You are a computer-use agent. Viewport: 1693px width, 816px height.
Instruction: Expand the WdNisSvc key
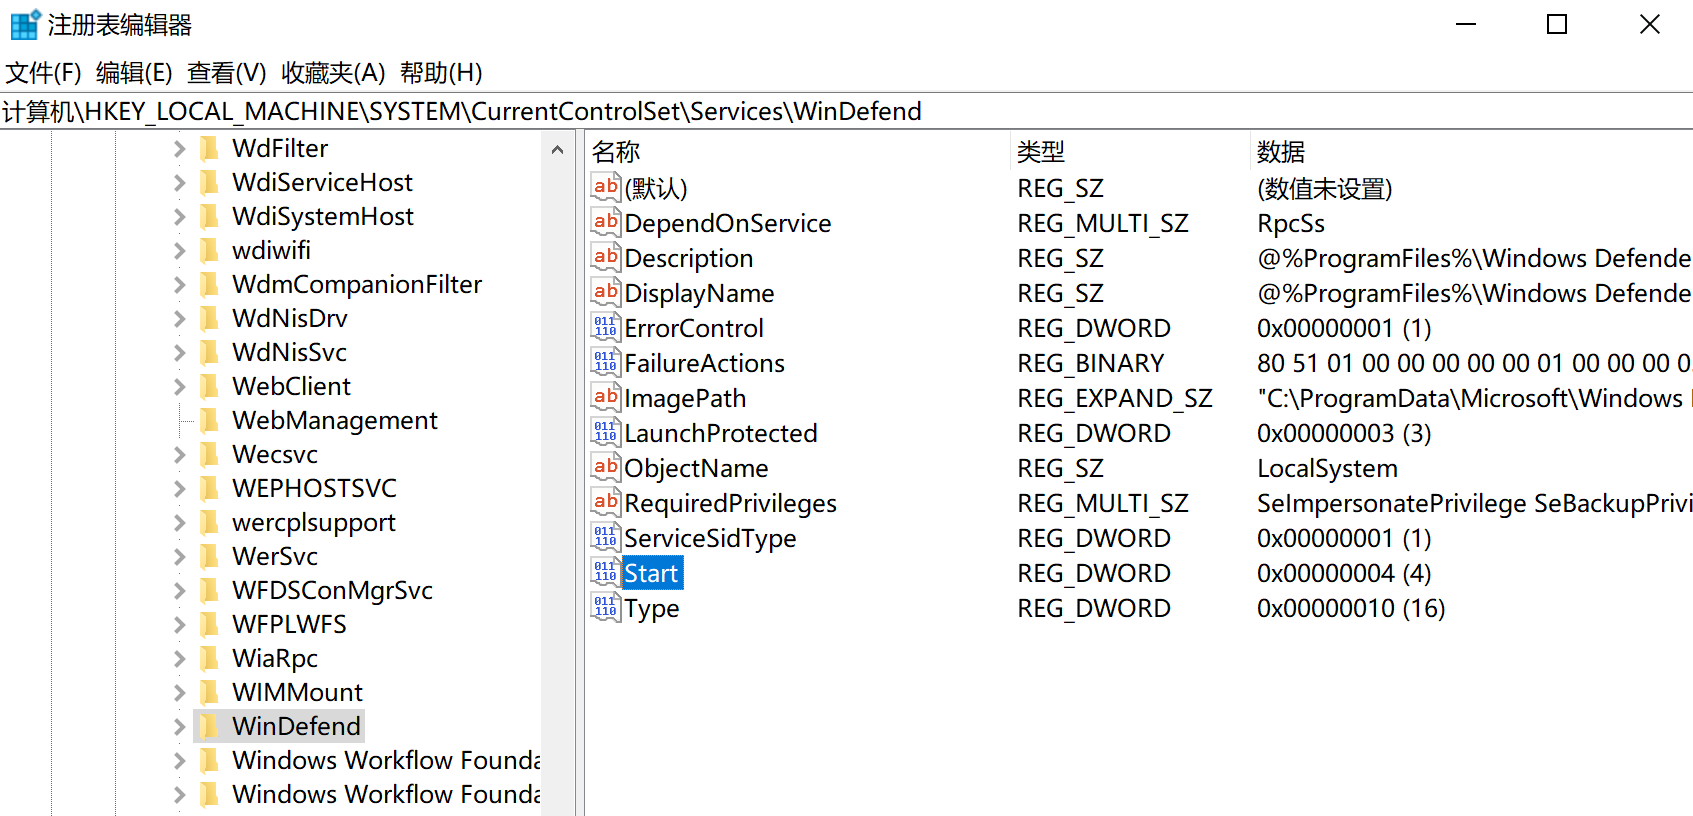(x=179, y=352)
